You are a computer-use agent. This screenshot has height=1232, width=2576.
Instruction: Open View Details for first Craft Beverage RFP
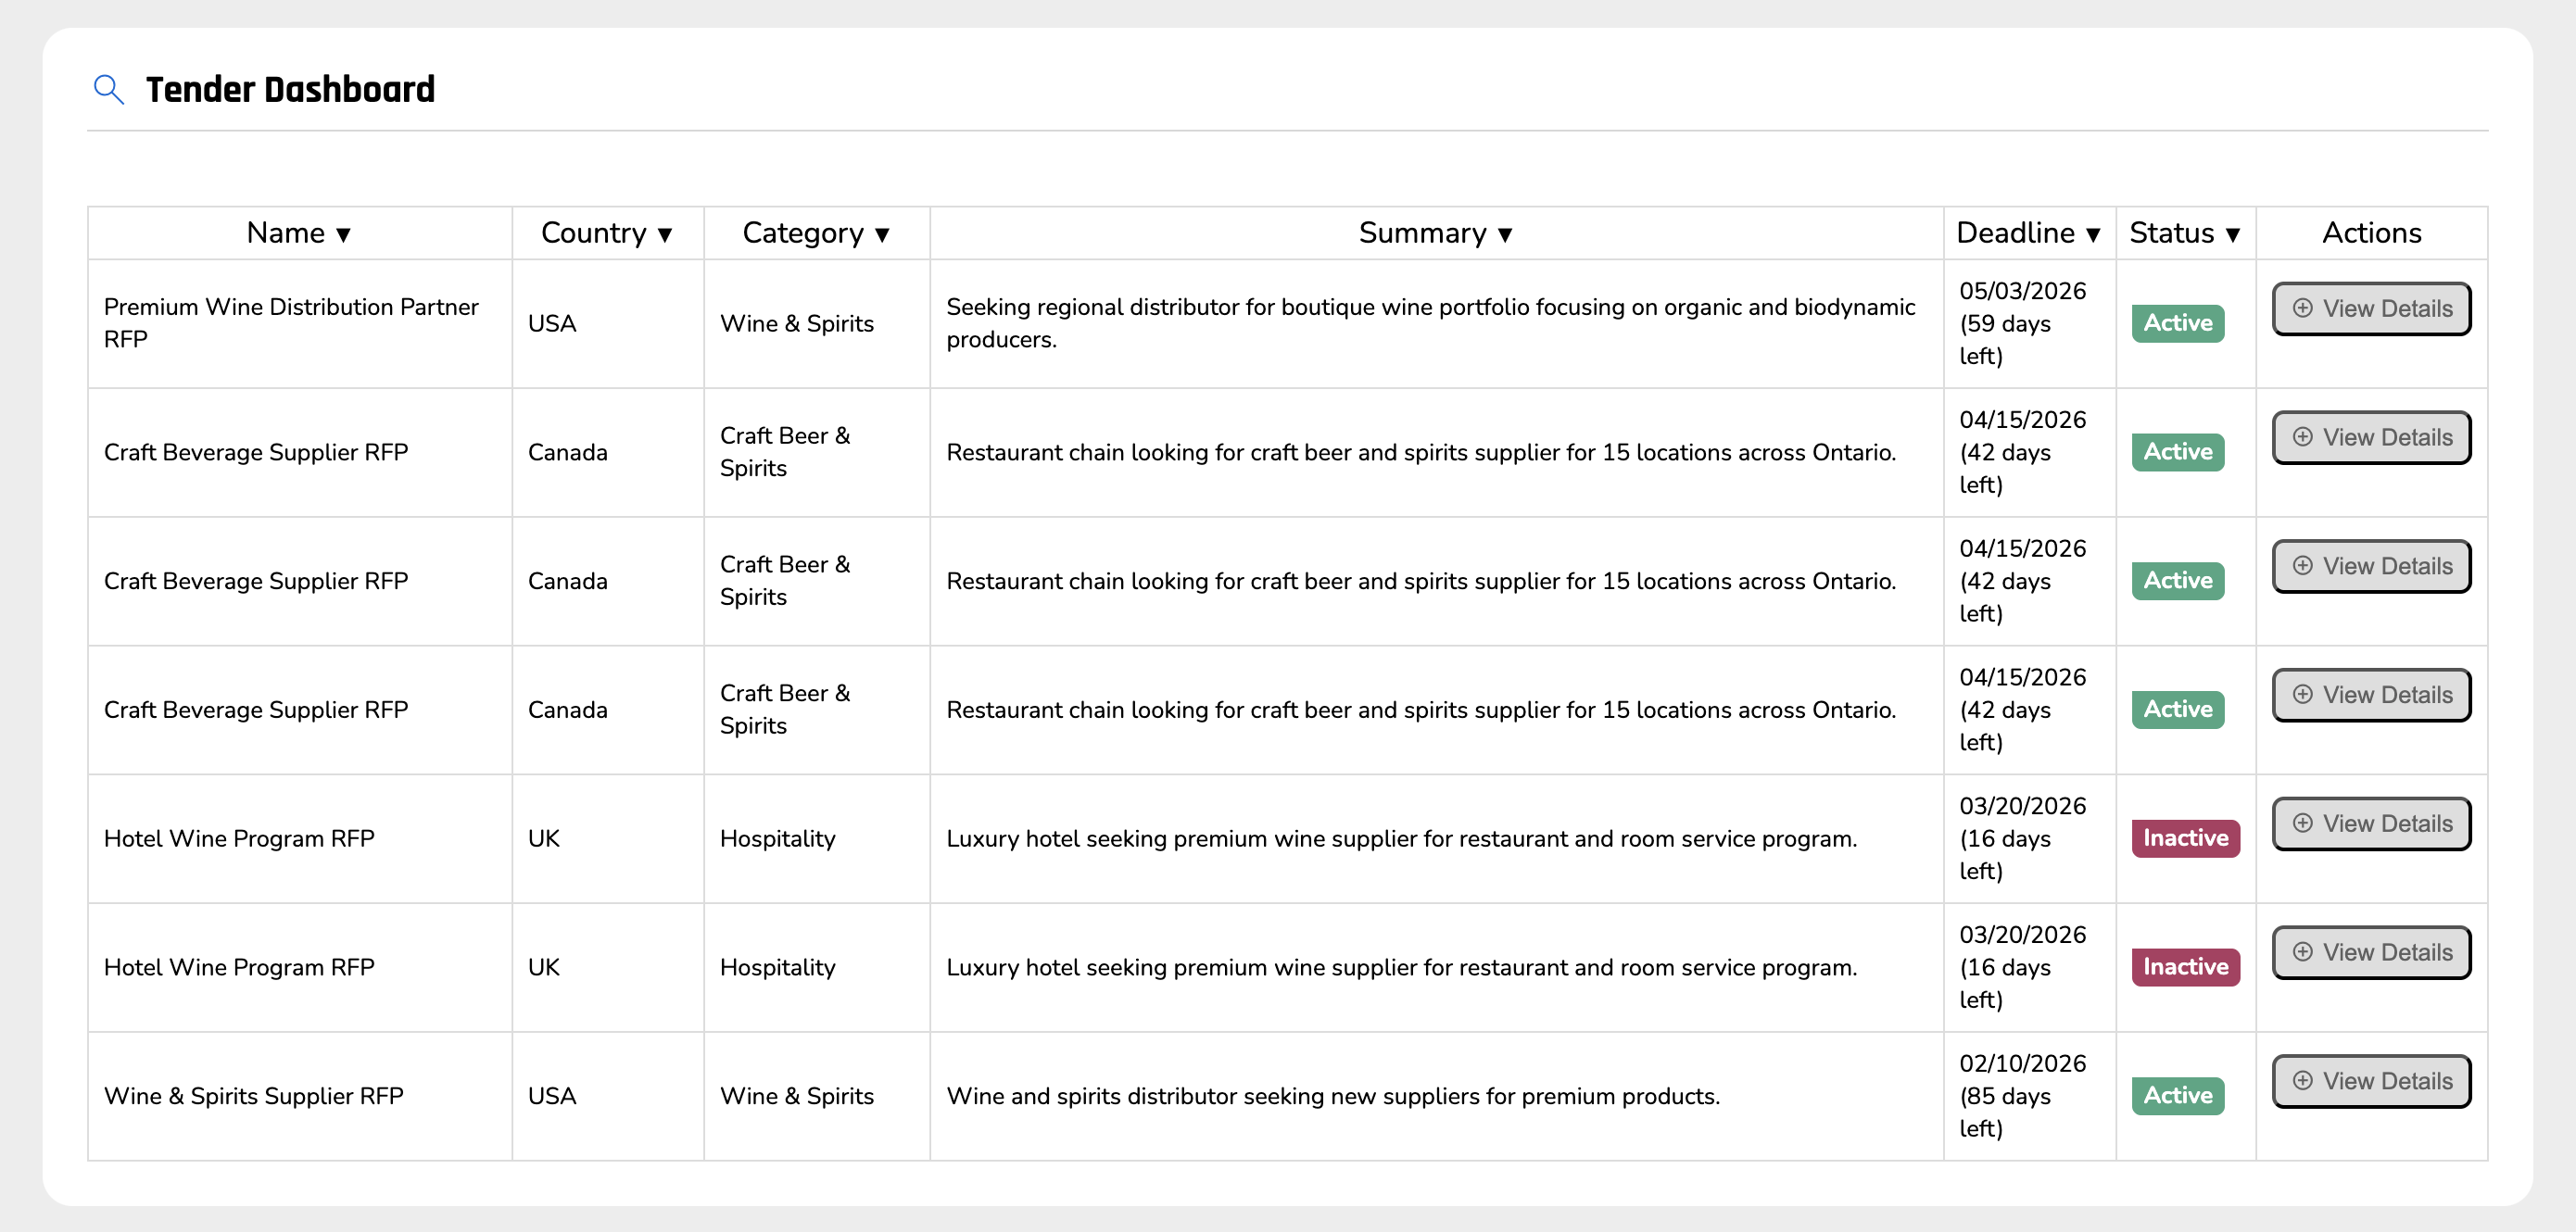pos(2371,438)
